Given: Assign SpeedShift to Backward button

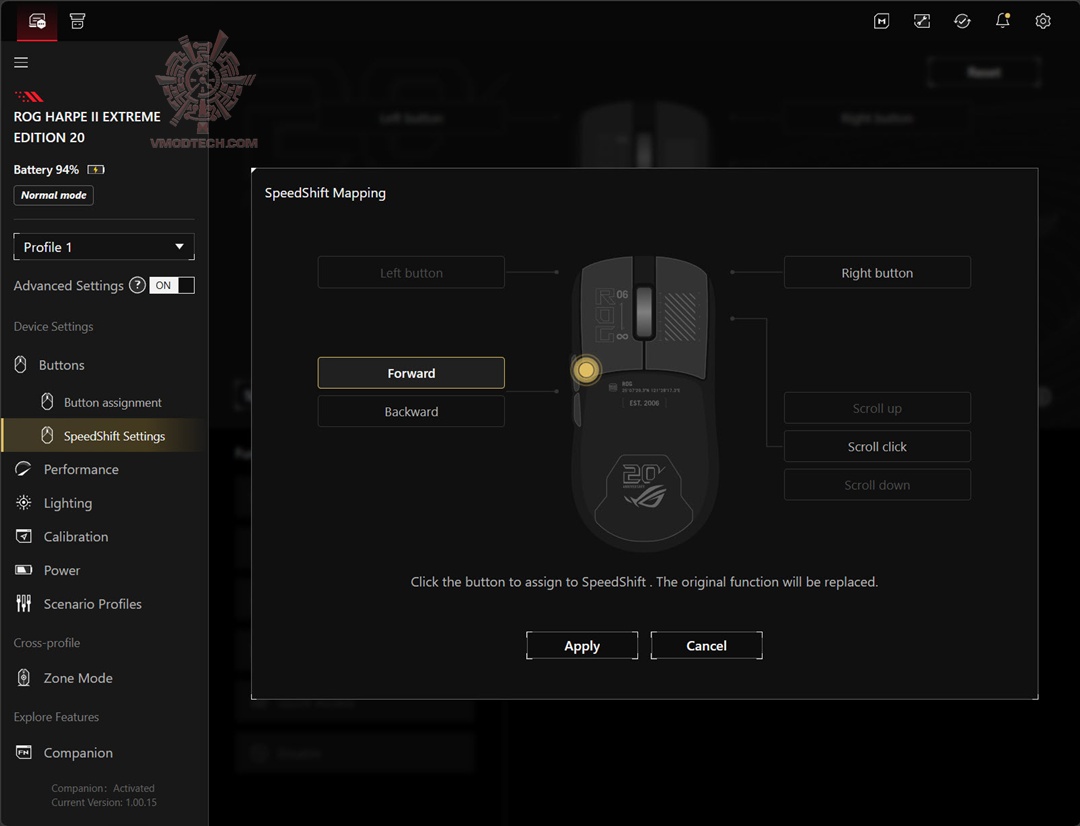Looking at the screenshot, I should (411, 411).
